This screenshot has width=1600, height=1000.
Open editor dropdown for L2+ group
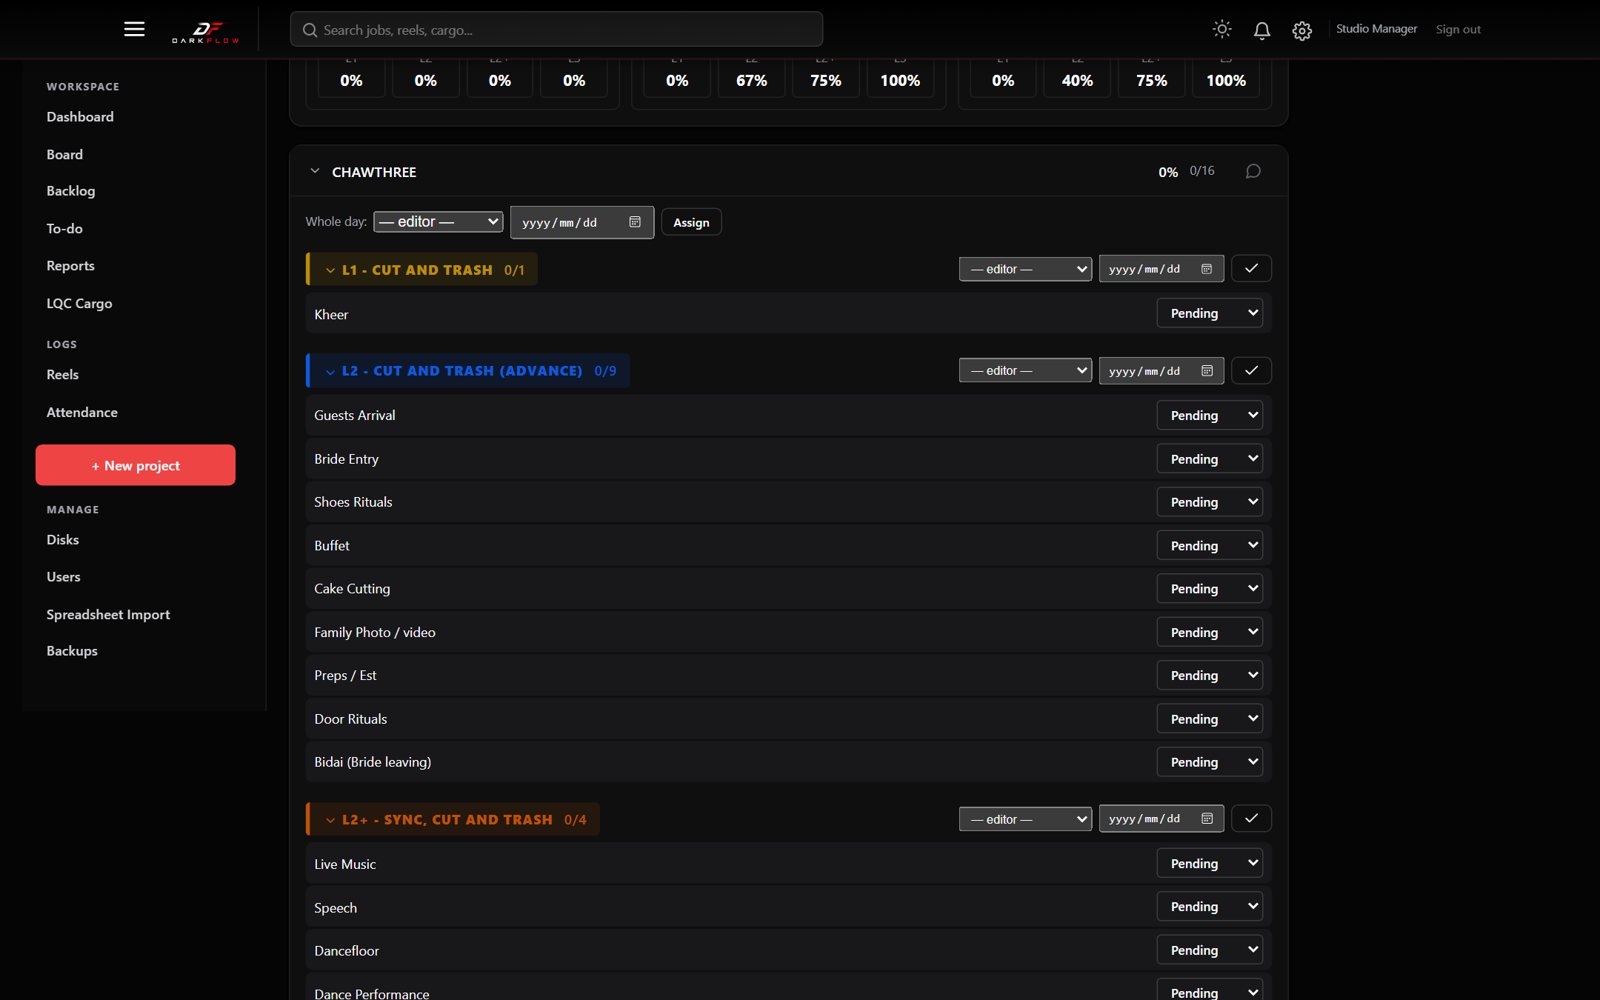pos(1025,819)
